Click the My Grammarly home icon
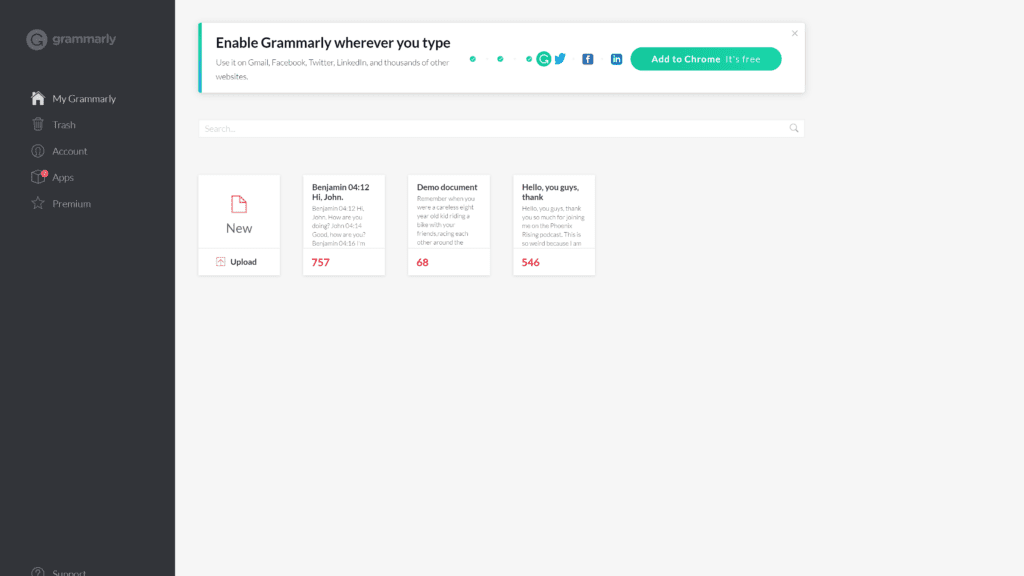Screen dimensions: 1024x576 (x=38, y=98)
